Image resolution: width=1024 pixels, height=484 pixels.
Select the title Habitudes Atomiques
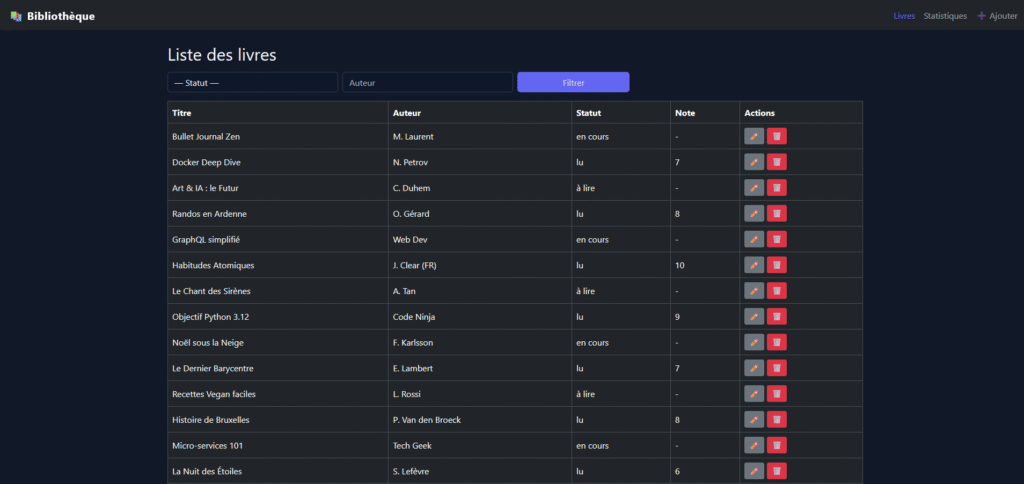(213, 265)
